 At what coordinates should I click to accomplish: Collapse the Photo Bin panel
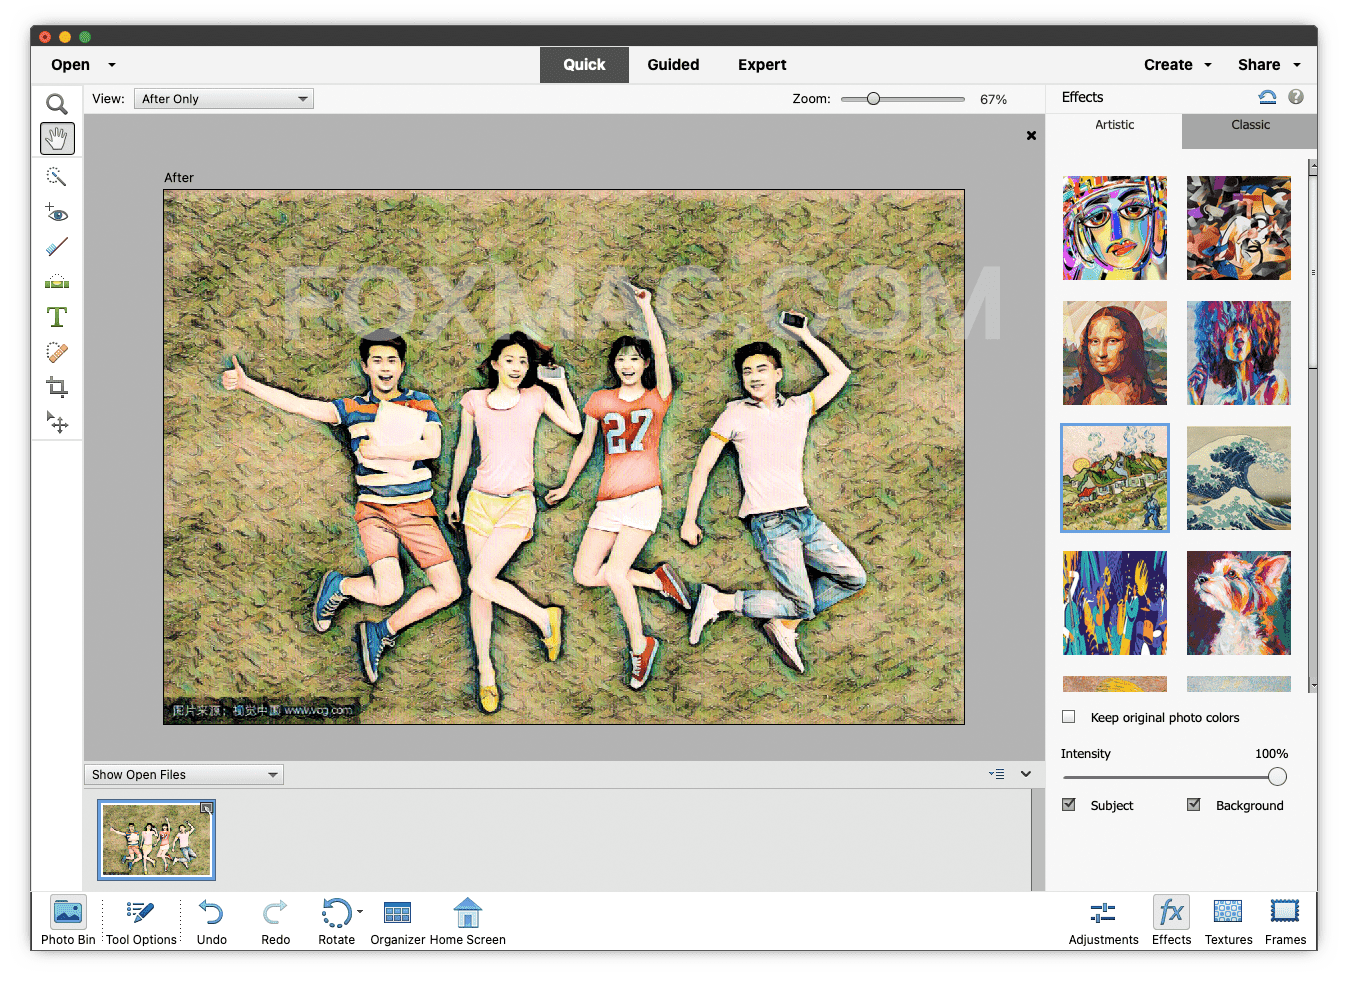pos(1025,773)
